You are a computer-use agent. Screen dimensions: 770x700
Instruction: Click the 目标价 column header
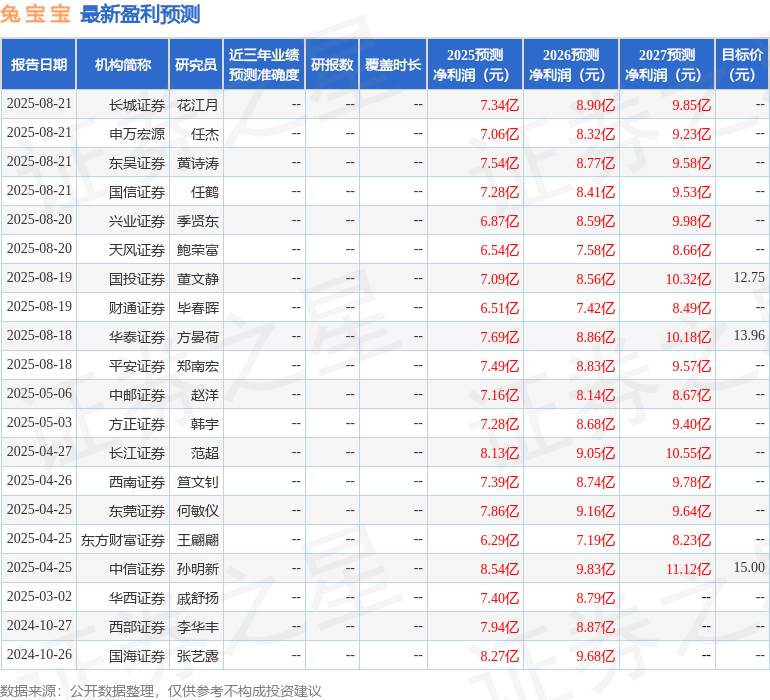pos(742,64)
